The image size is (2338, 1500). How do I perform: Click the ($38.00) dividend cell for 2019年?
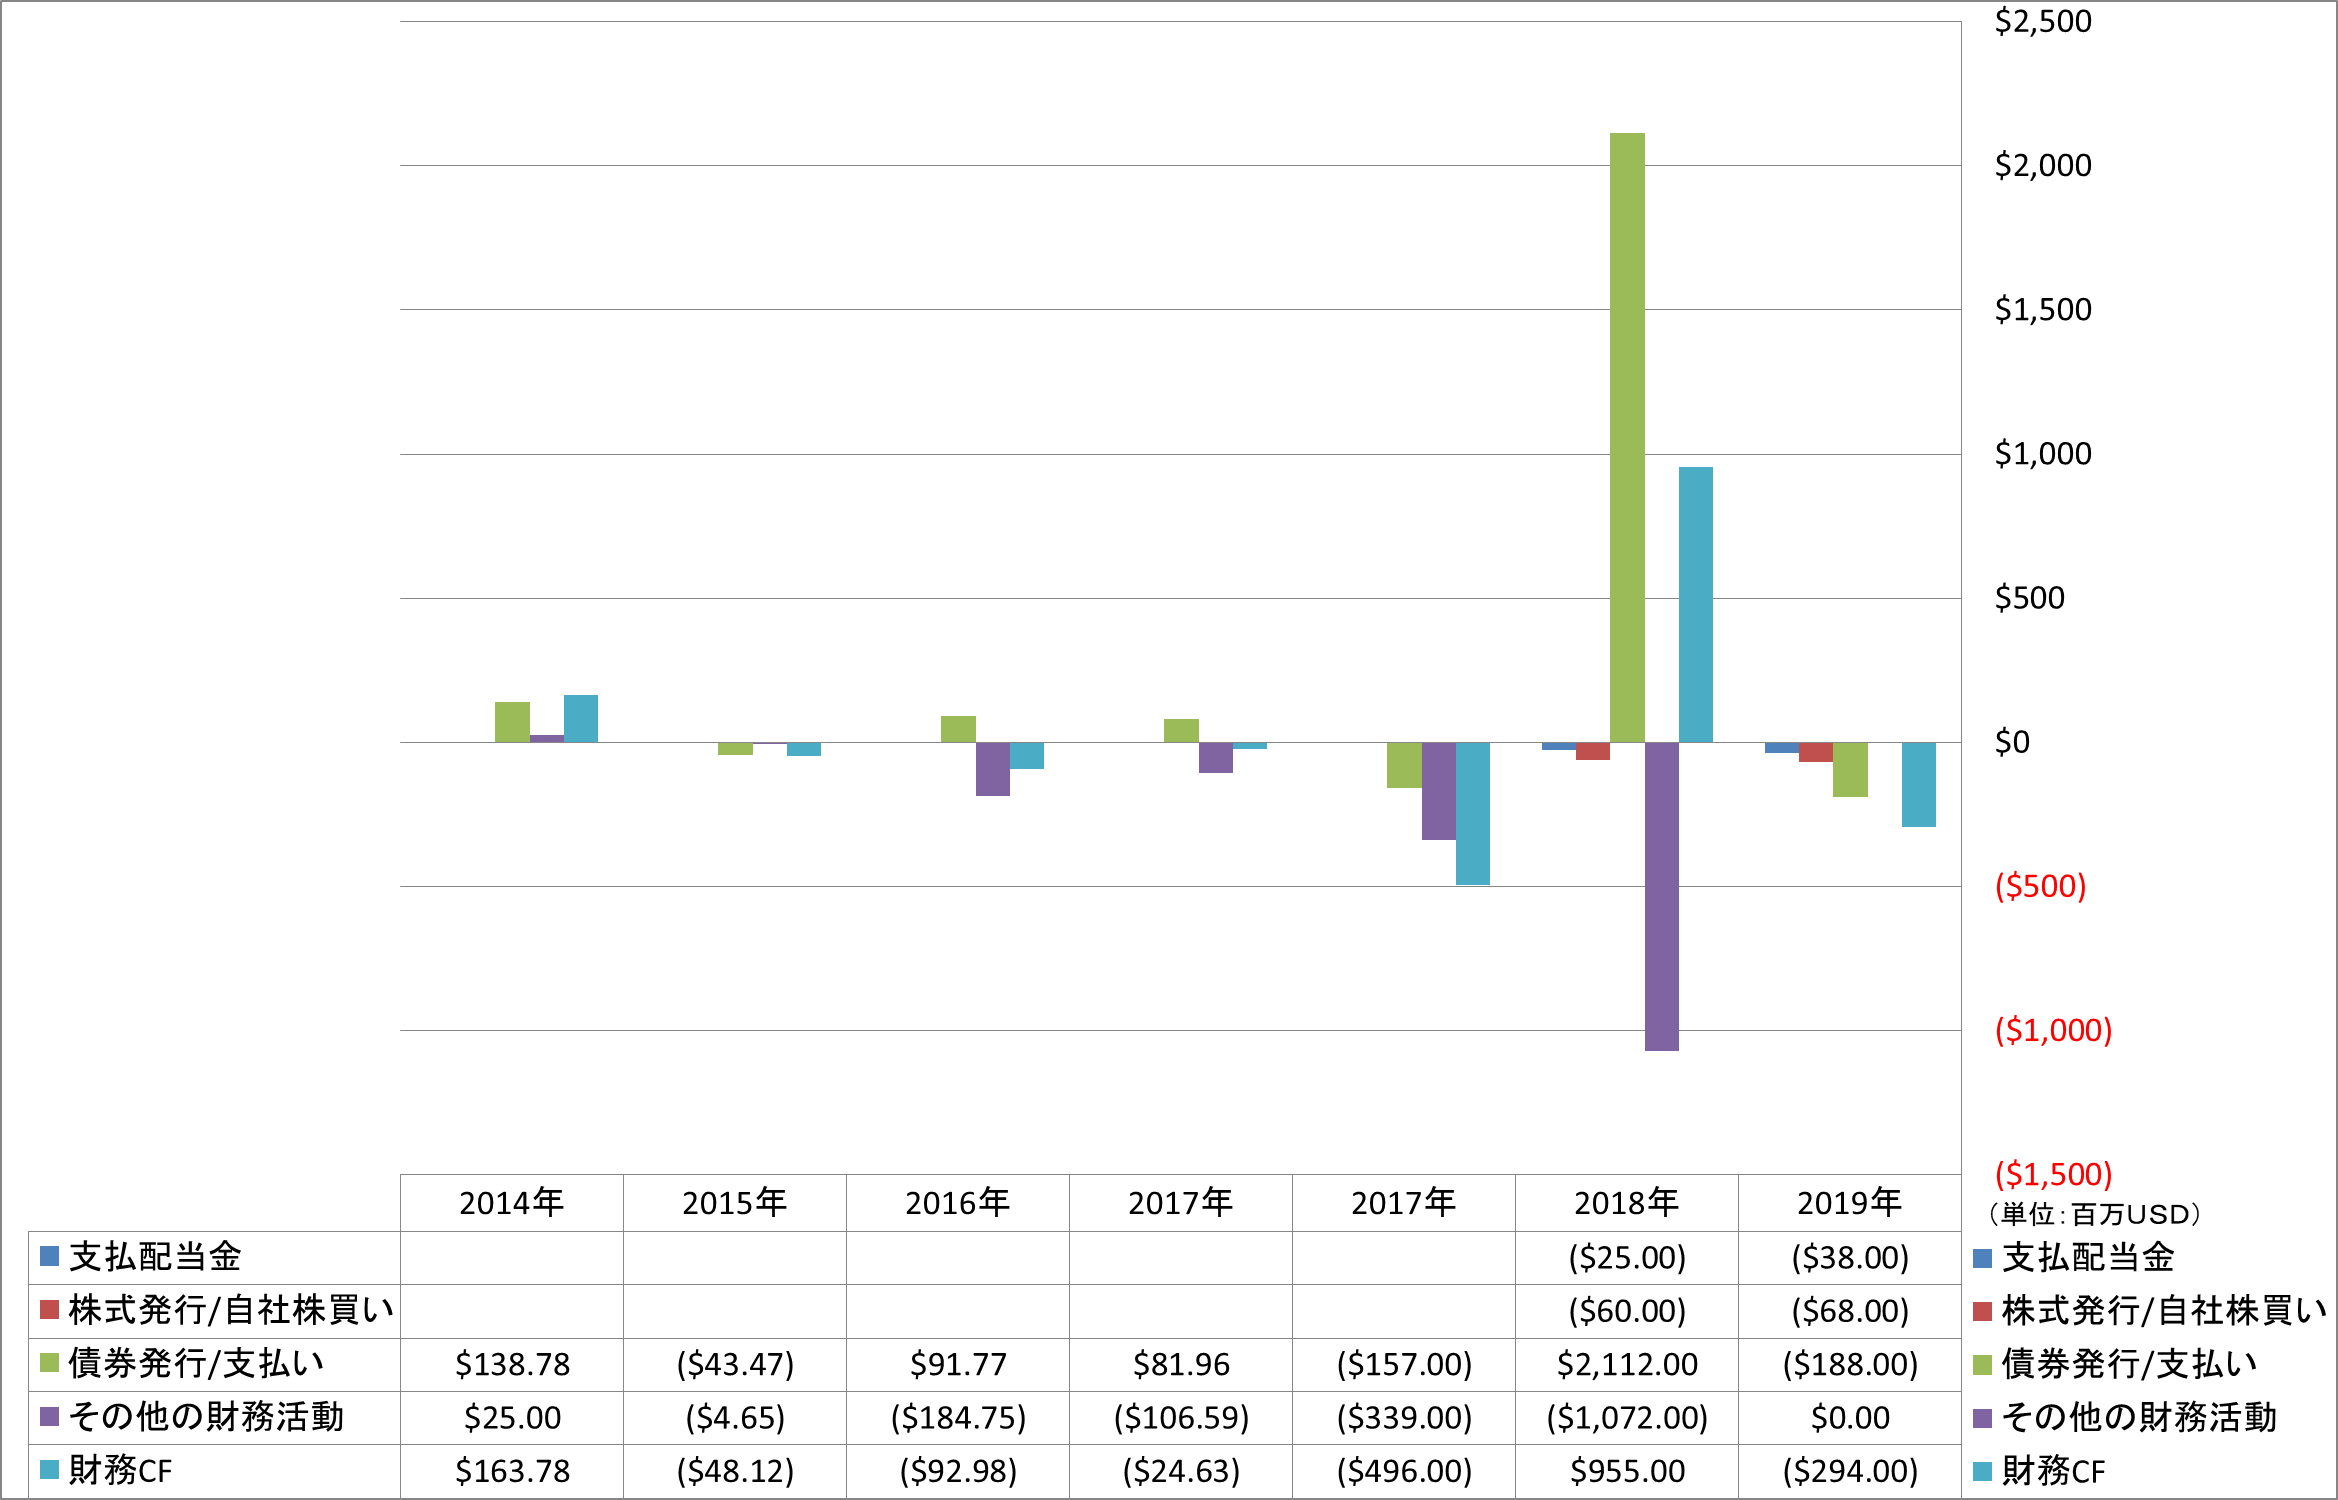[1850, 1257]
